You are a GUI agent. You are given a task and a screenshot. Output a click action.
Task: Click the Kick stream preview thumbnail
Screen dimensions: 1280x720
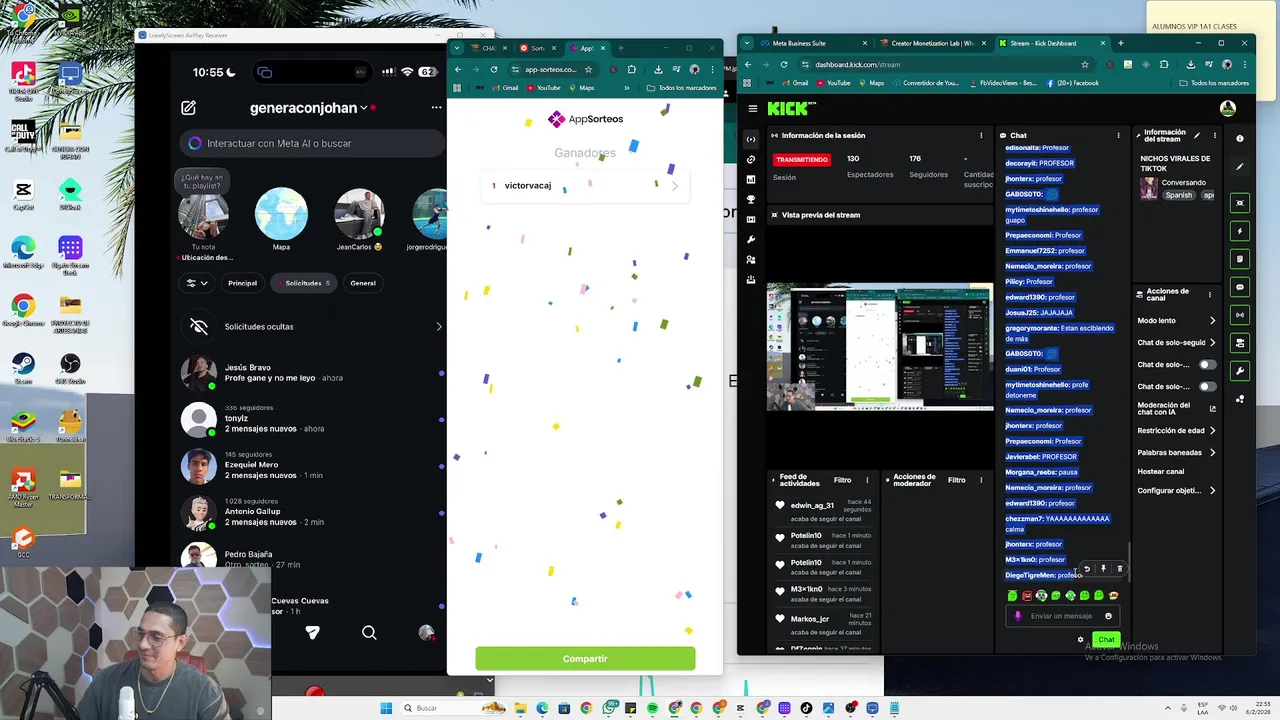click(880, 346)
